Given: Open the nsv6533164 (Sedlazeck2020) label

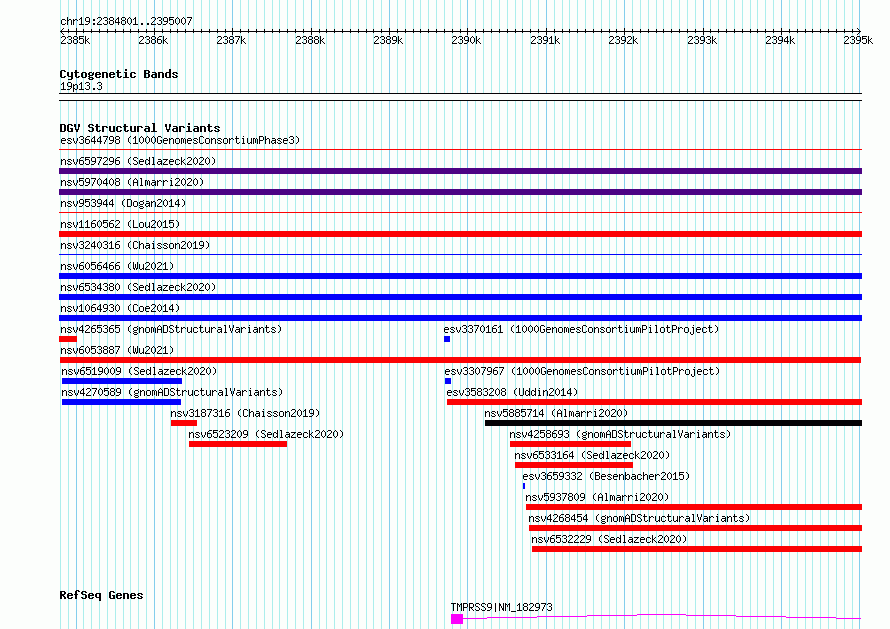Looking at the screenshot, I should [x=592, y=455].
